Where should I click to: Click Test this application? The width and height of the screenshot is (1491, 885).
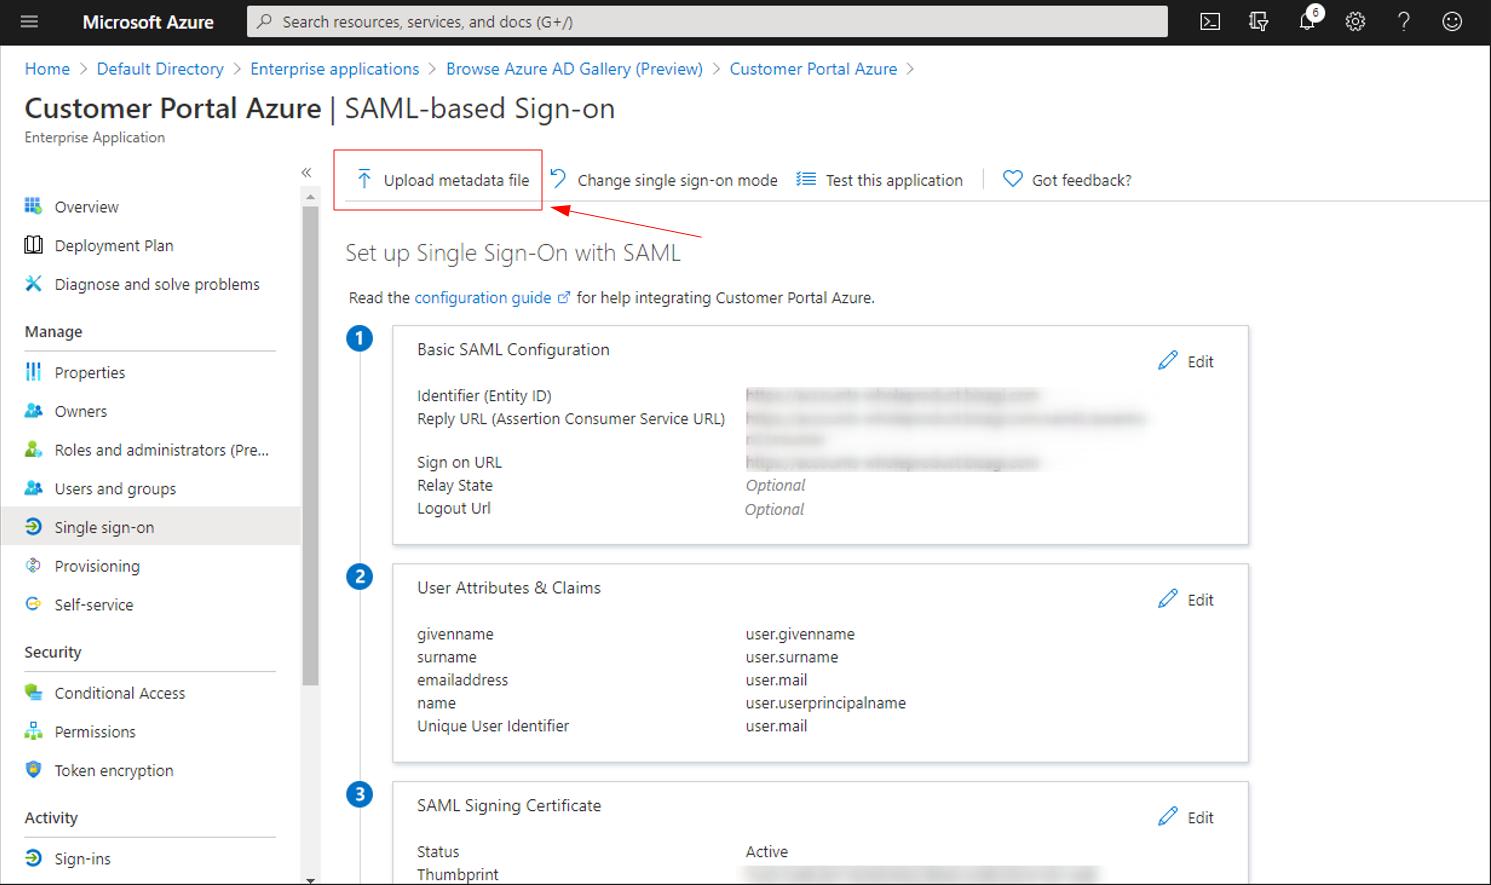(879, 180)
